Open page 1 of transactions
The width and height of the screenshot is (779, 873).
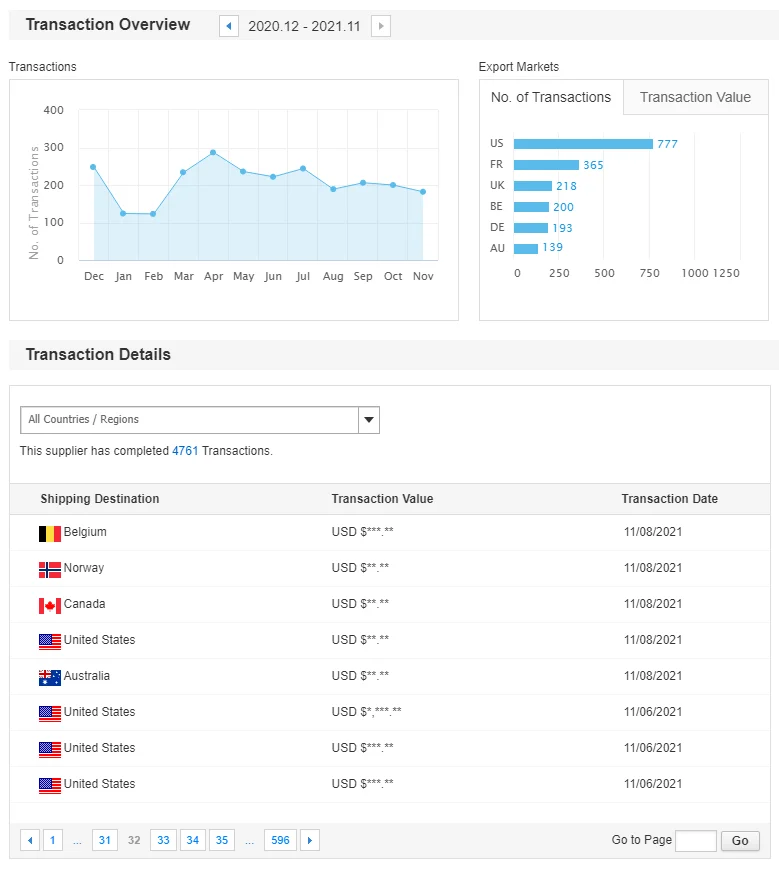pyautogui.click(x=53, y=840)
